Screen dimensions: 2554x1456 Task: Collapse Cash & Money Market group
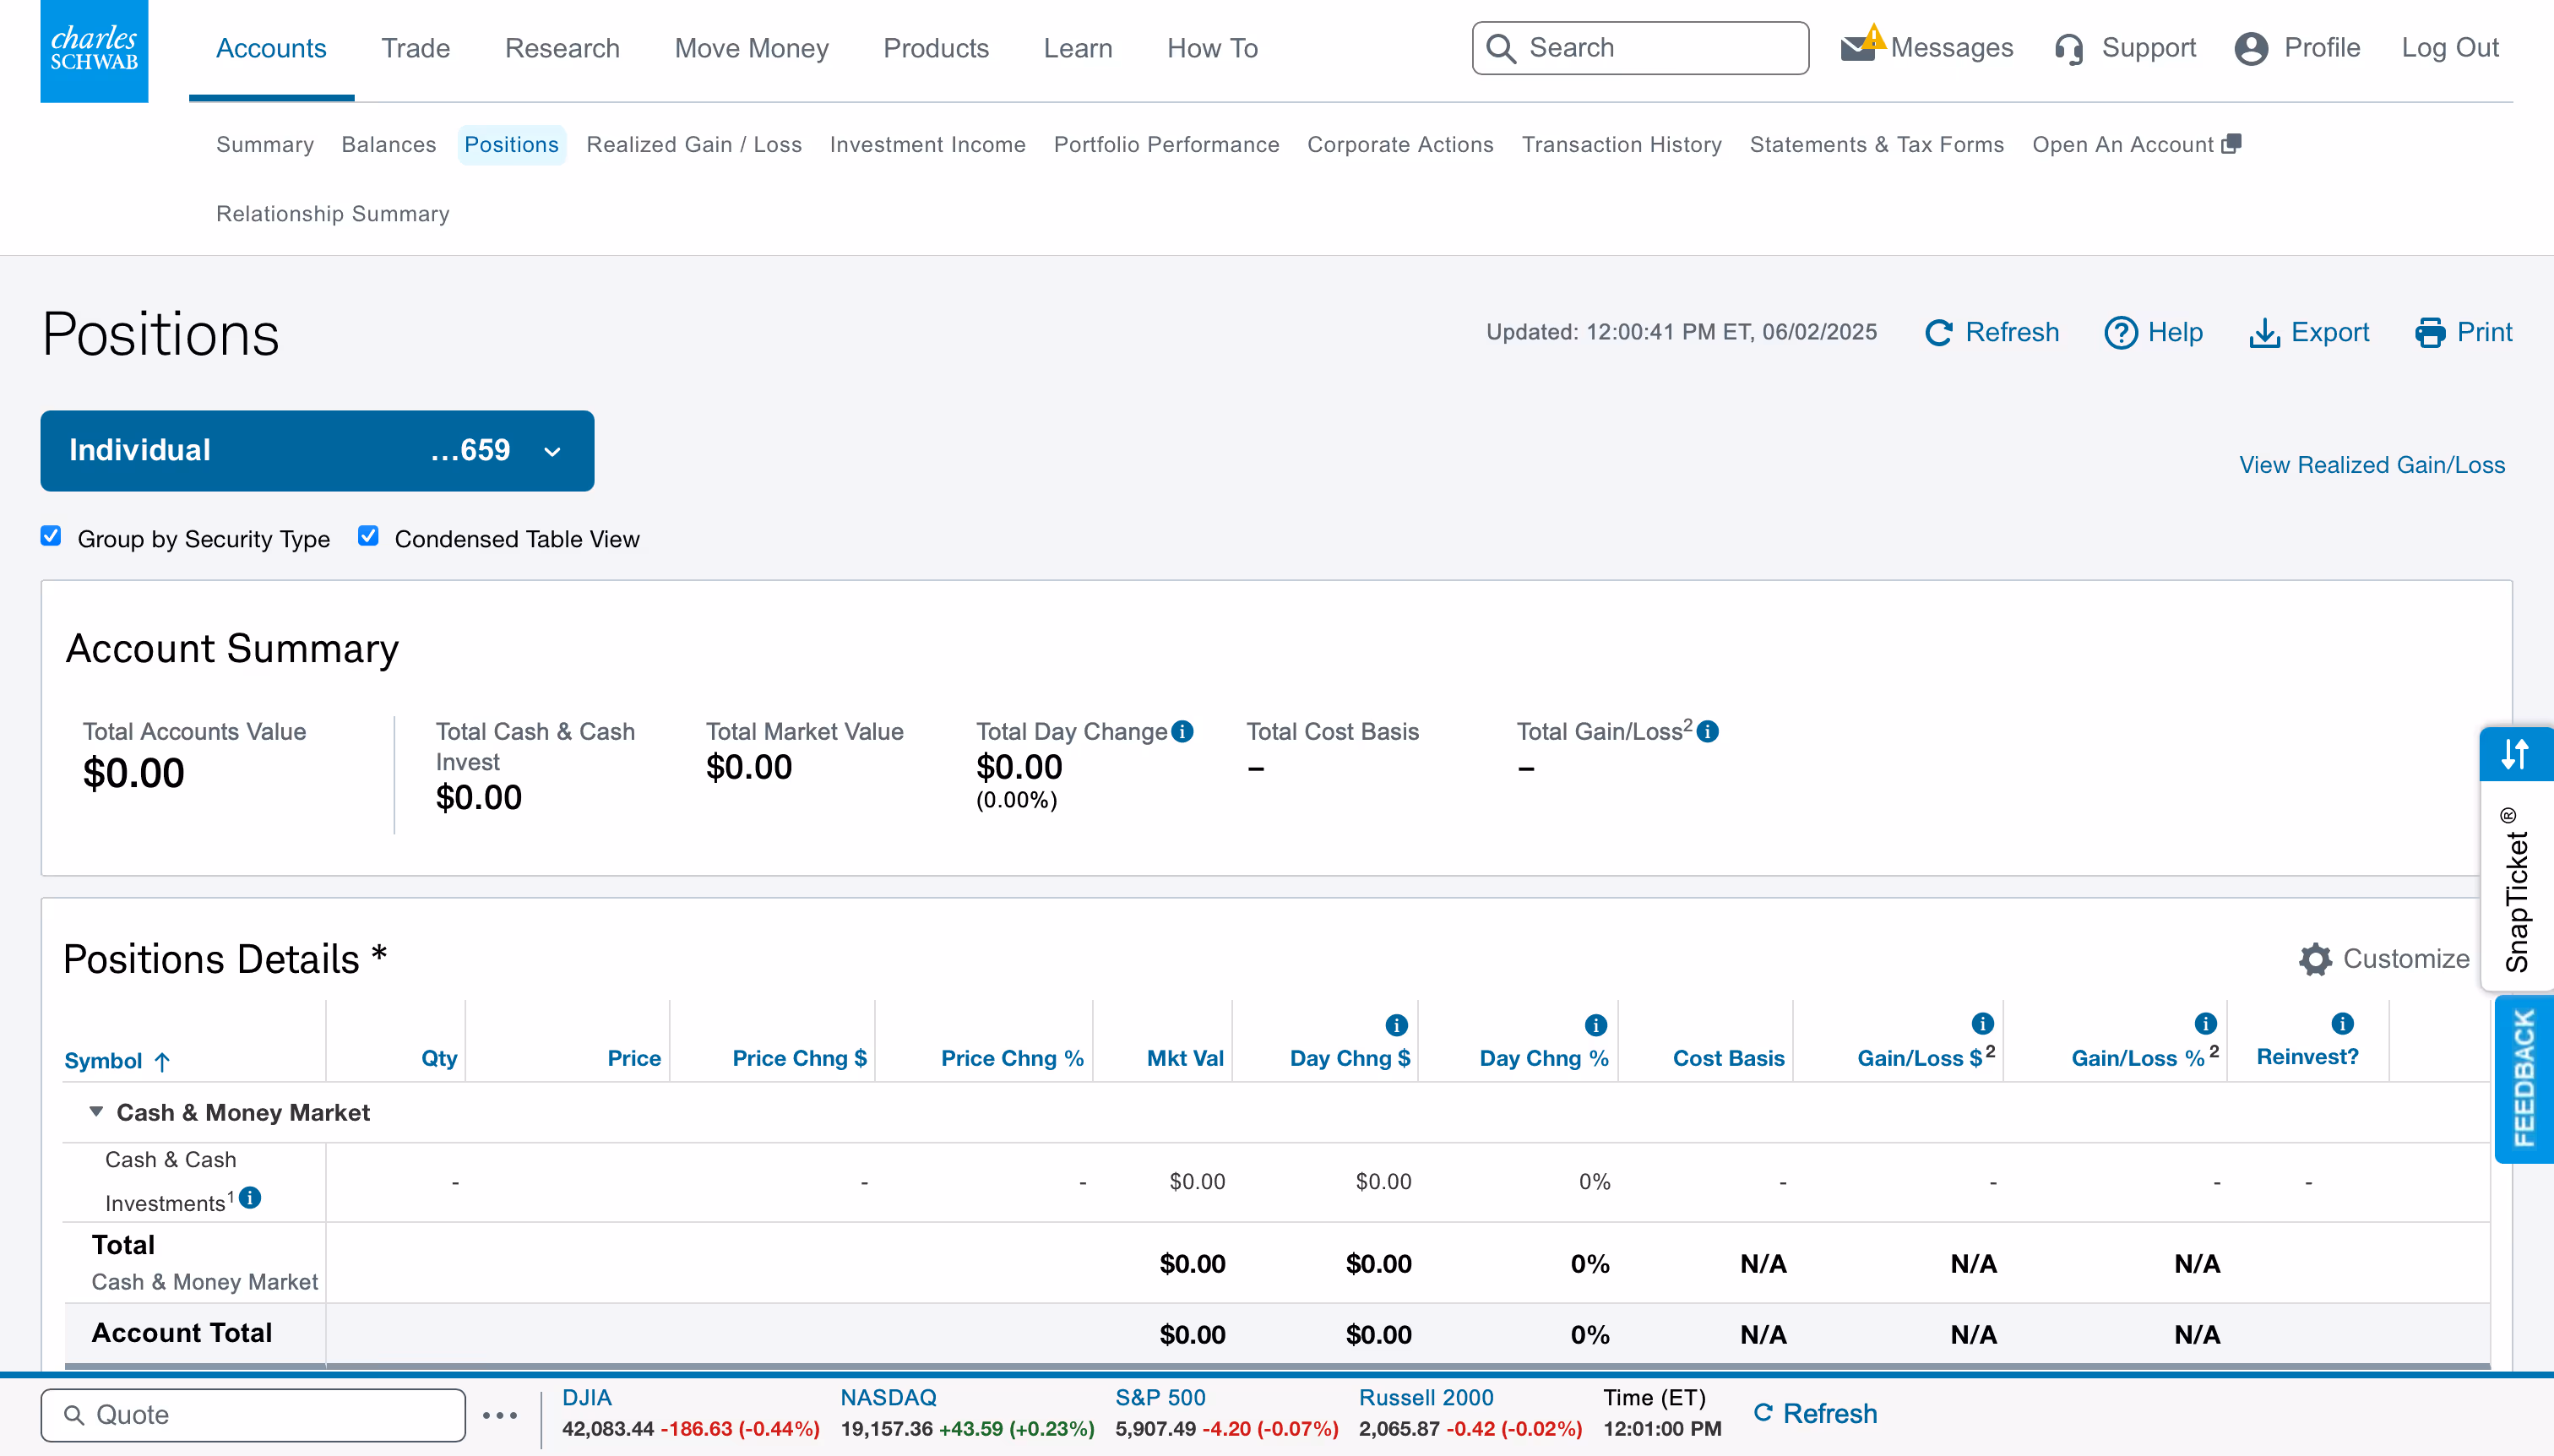coord(96,1111)
